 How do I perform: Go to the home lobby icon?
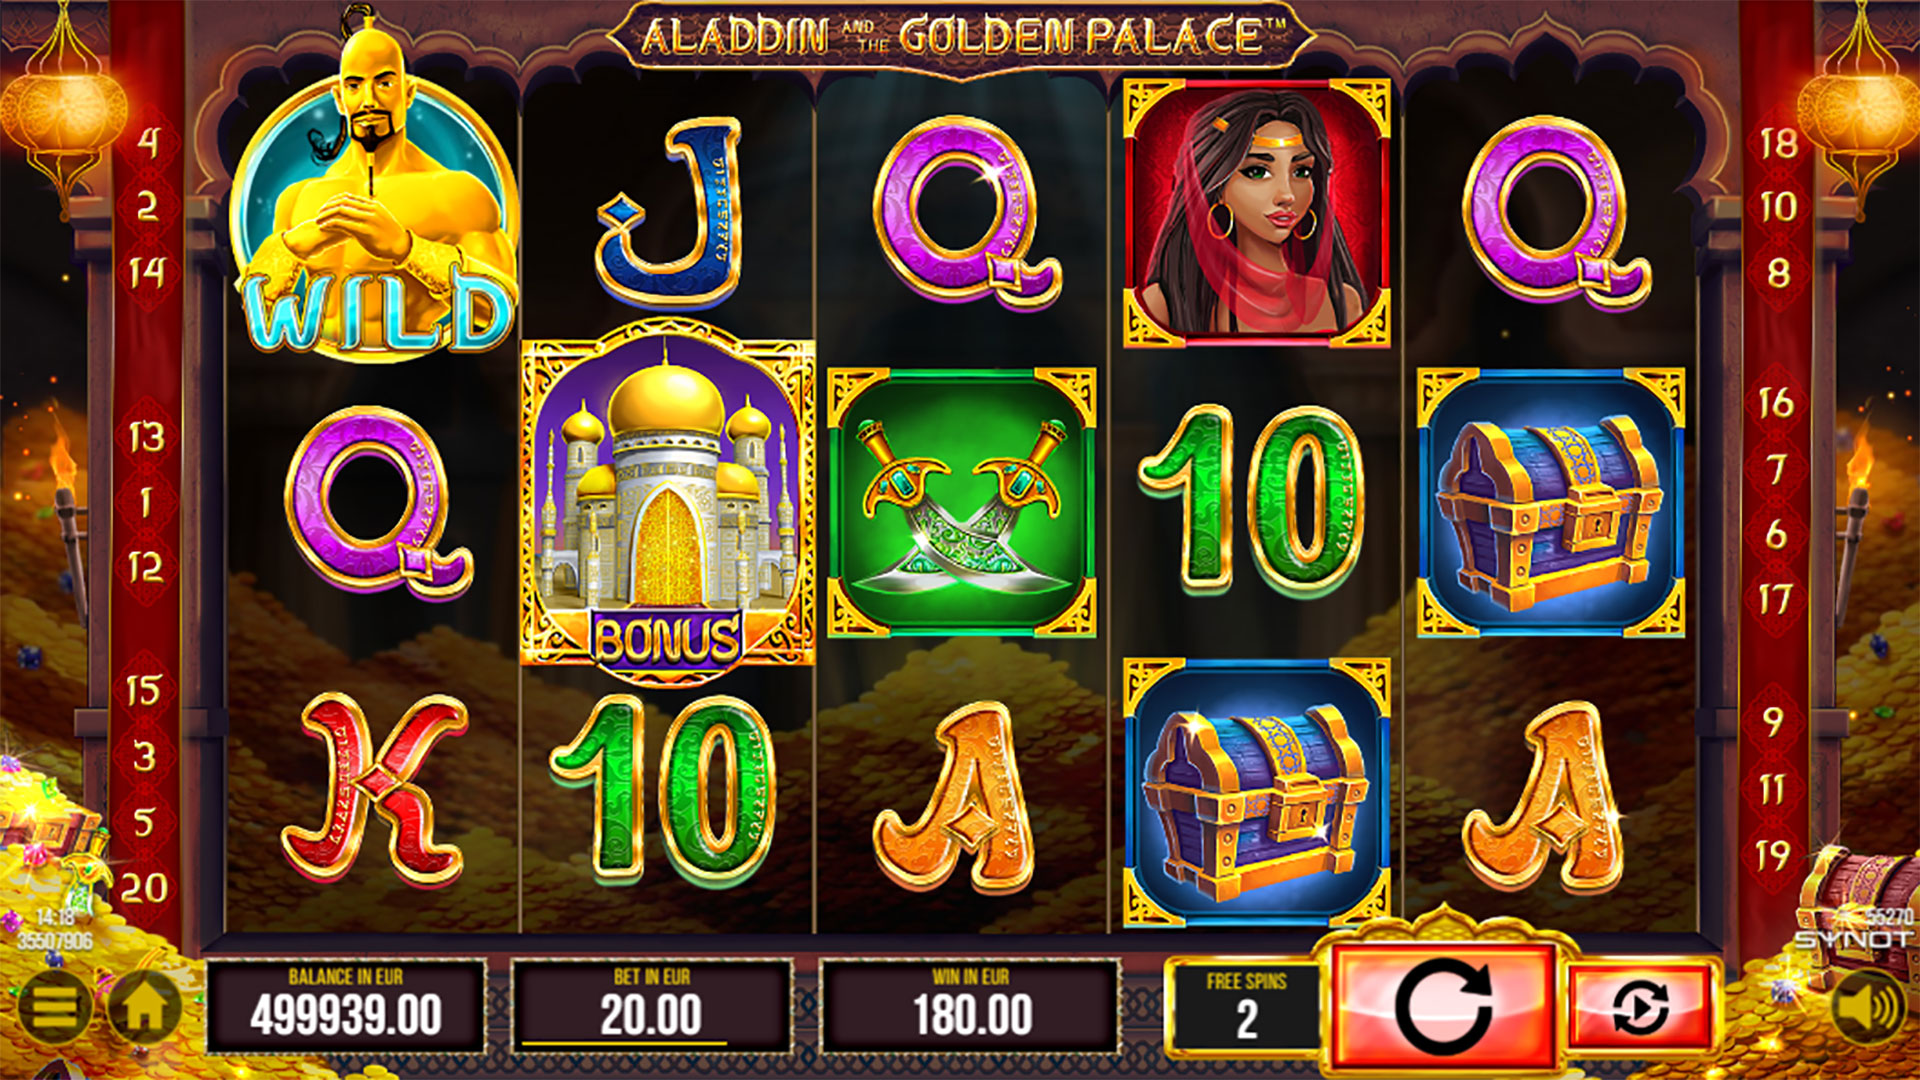145,1007
